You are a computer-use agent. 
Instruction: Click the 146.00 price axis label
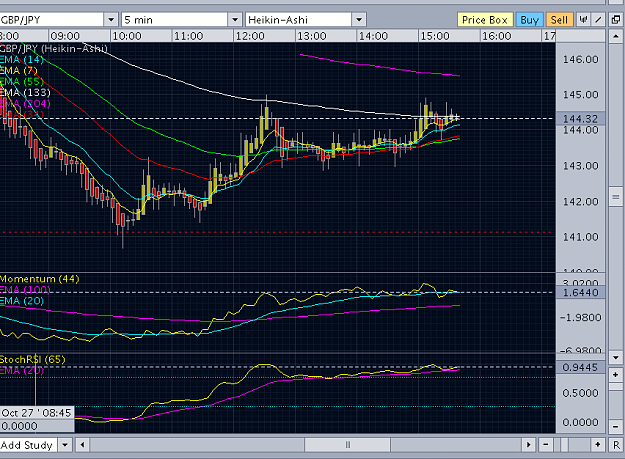coord(580,59)
